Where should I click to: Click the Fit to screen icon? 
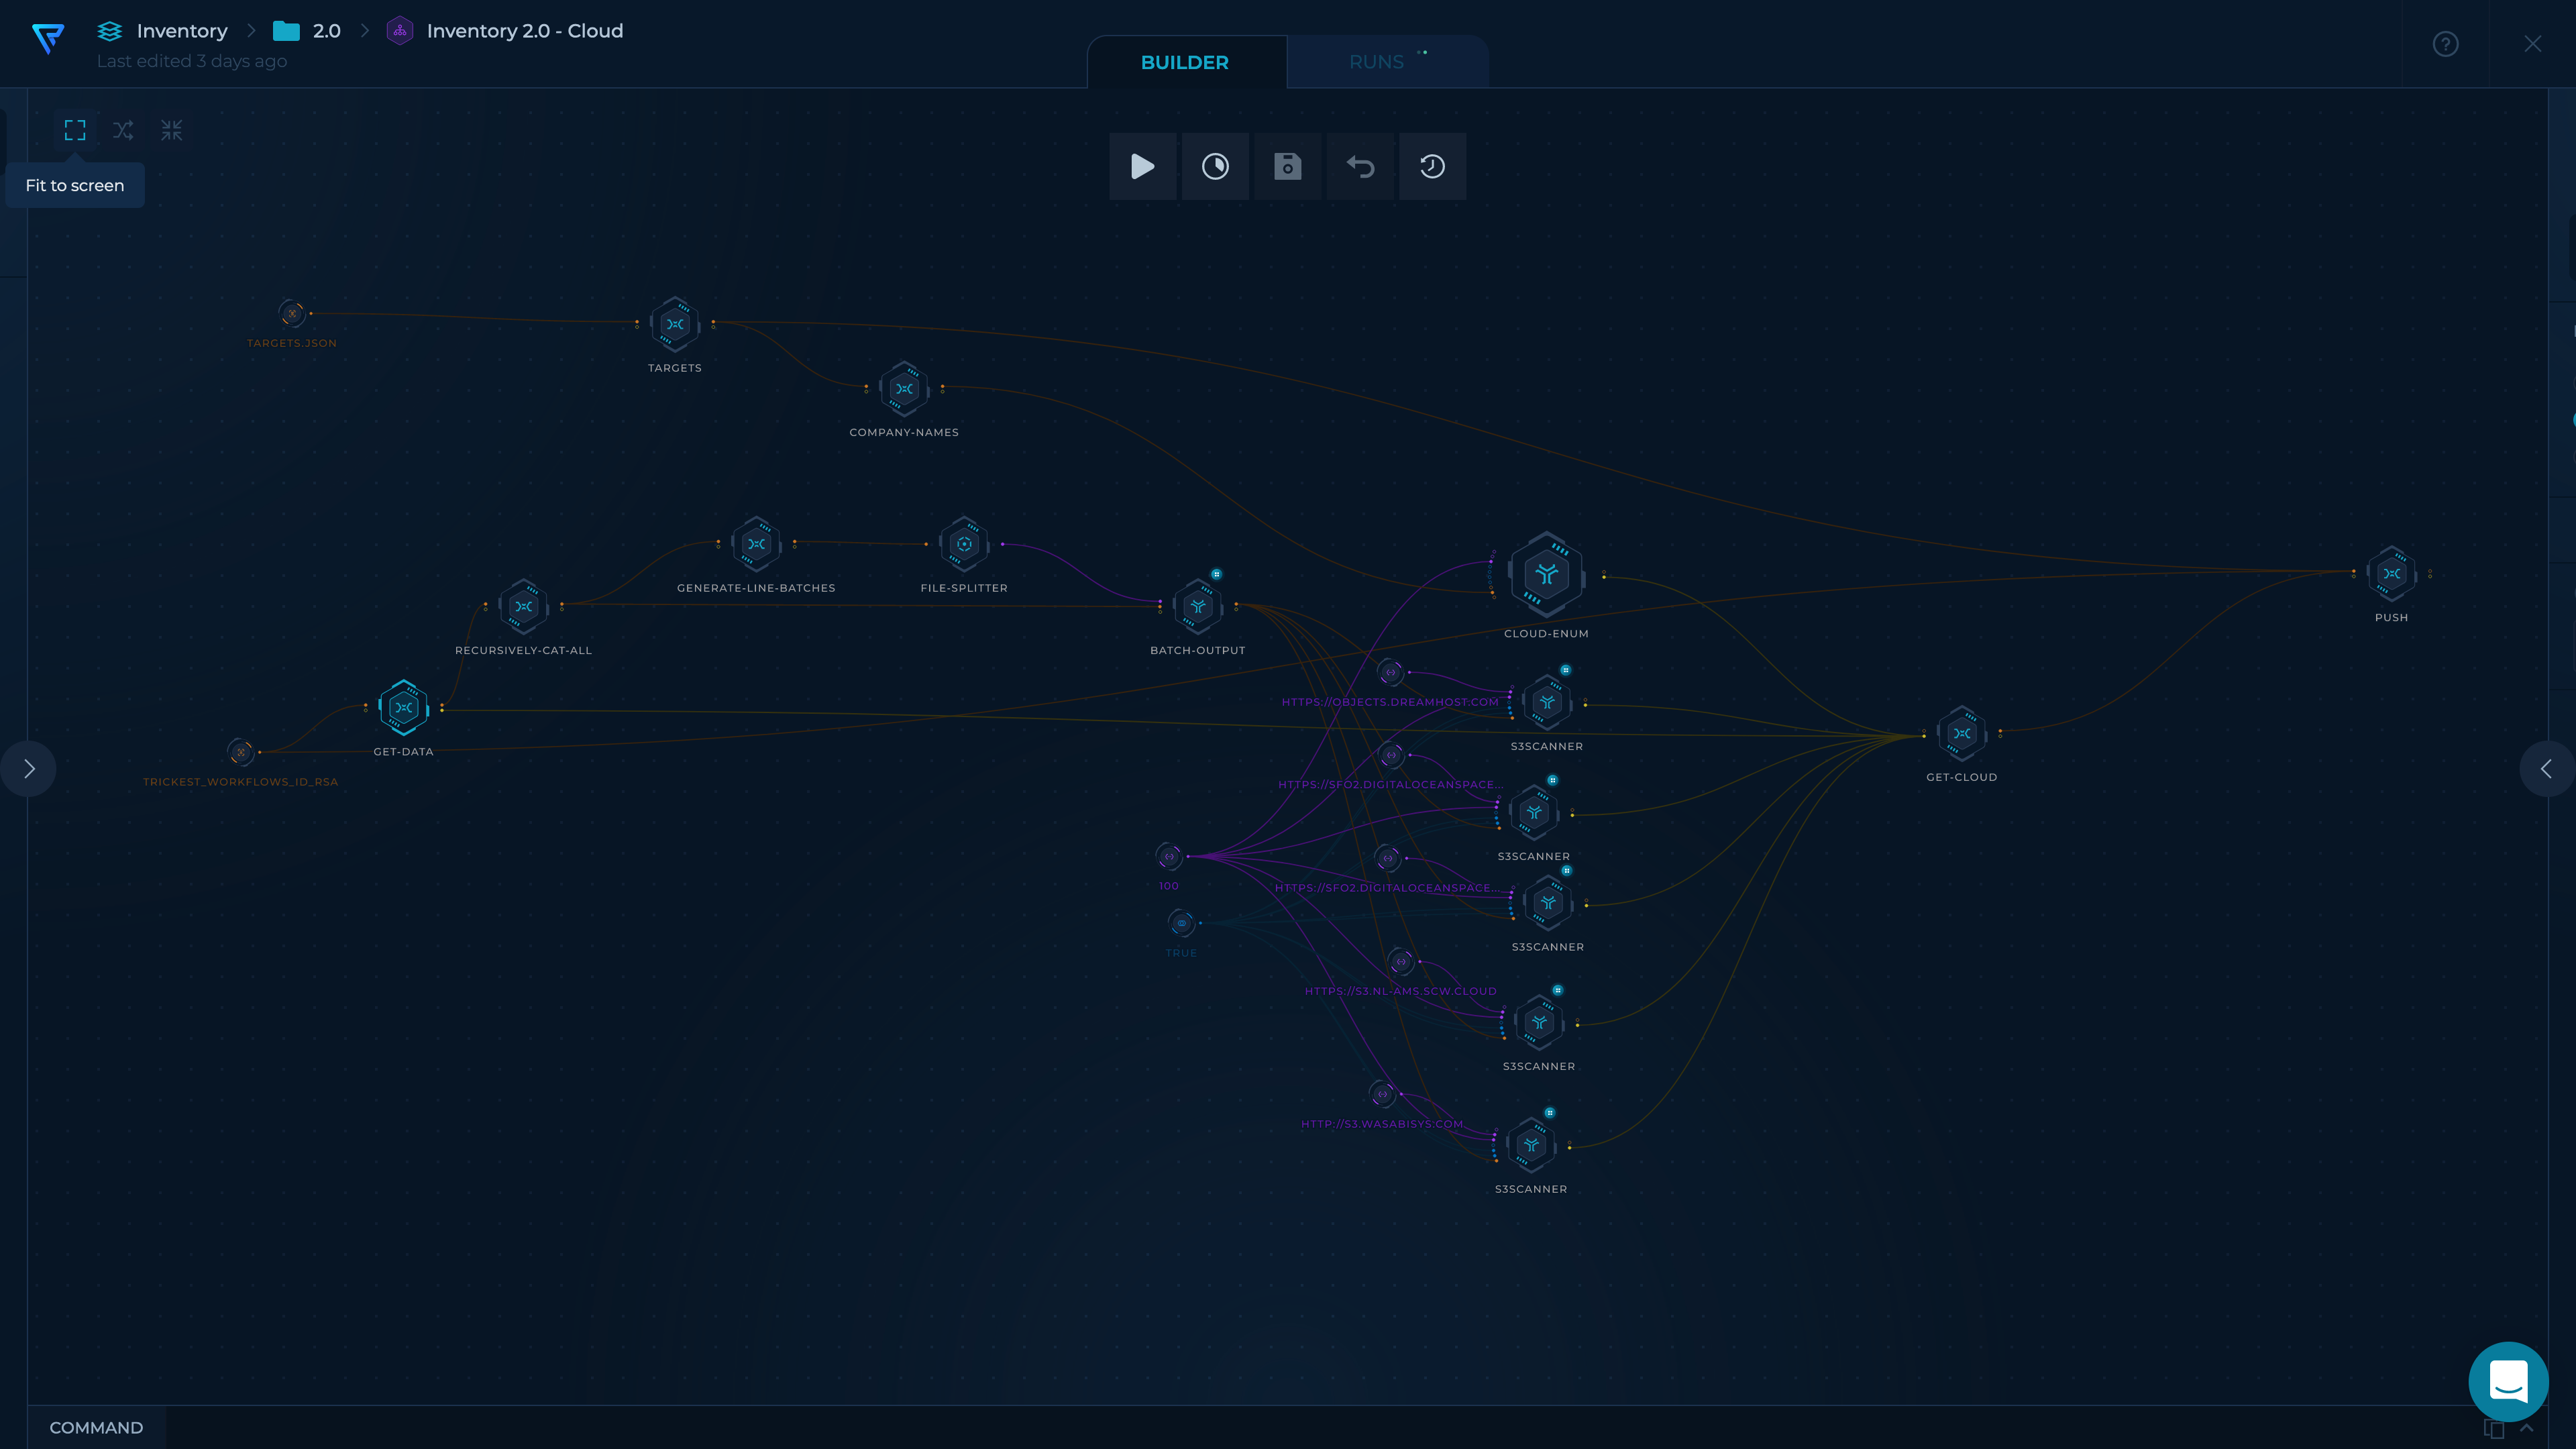point(75,130)
